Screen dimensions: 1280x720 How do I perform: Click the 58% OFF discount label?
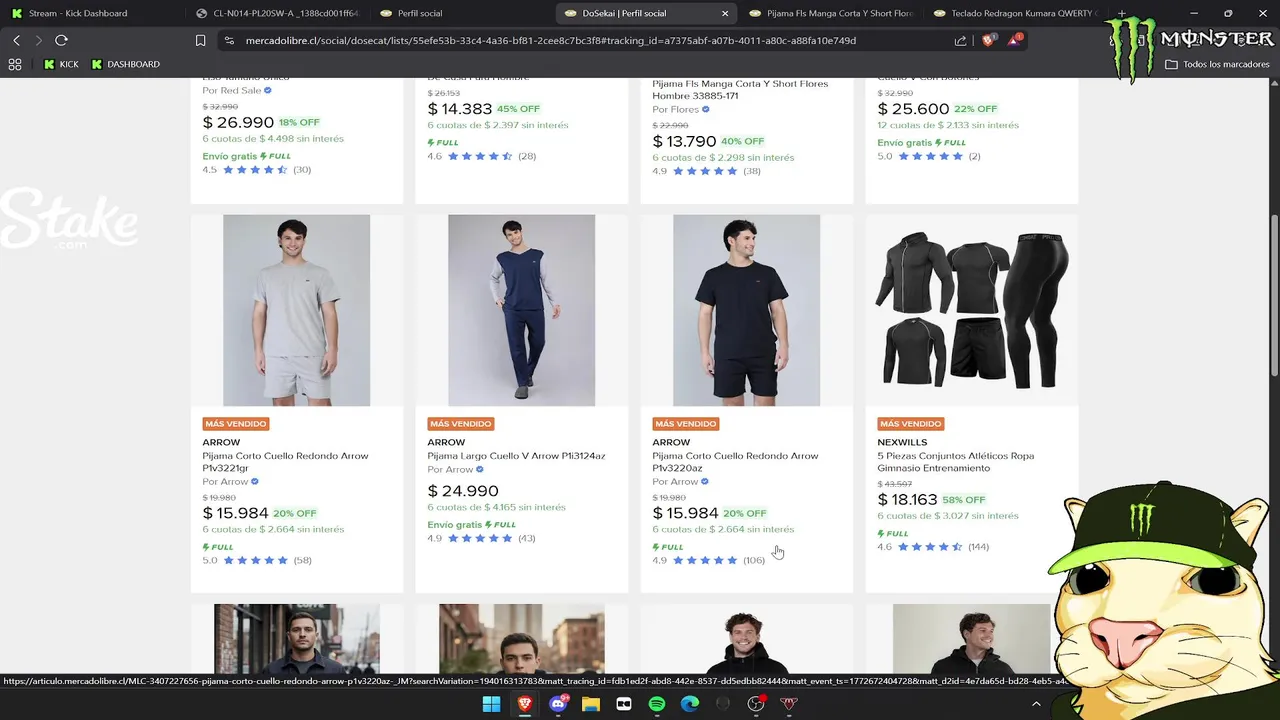[x=964, y=500]
